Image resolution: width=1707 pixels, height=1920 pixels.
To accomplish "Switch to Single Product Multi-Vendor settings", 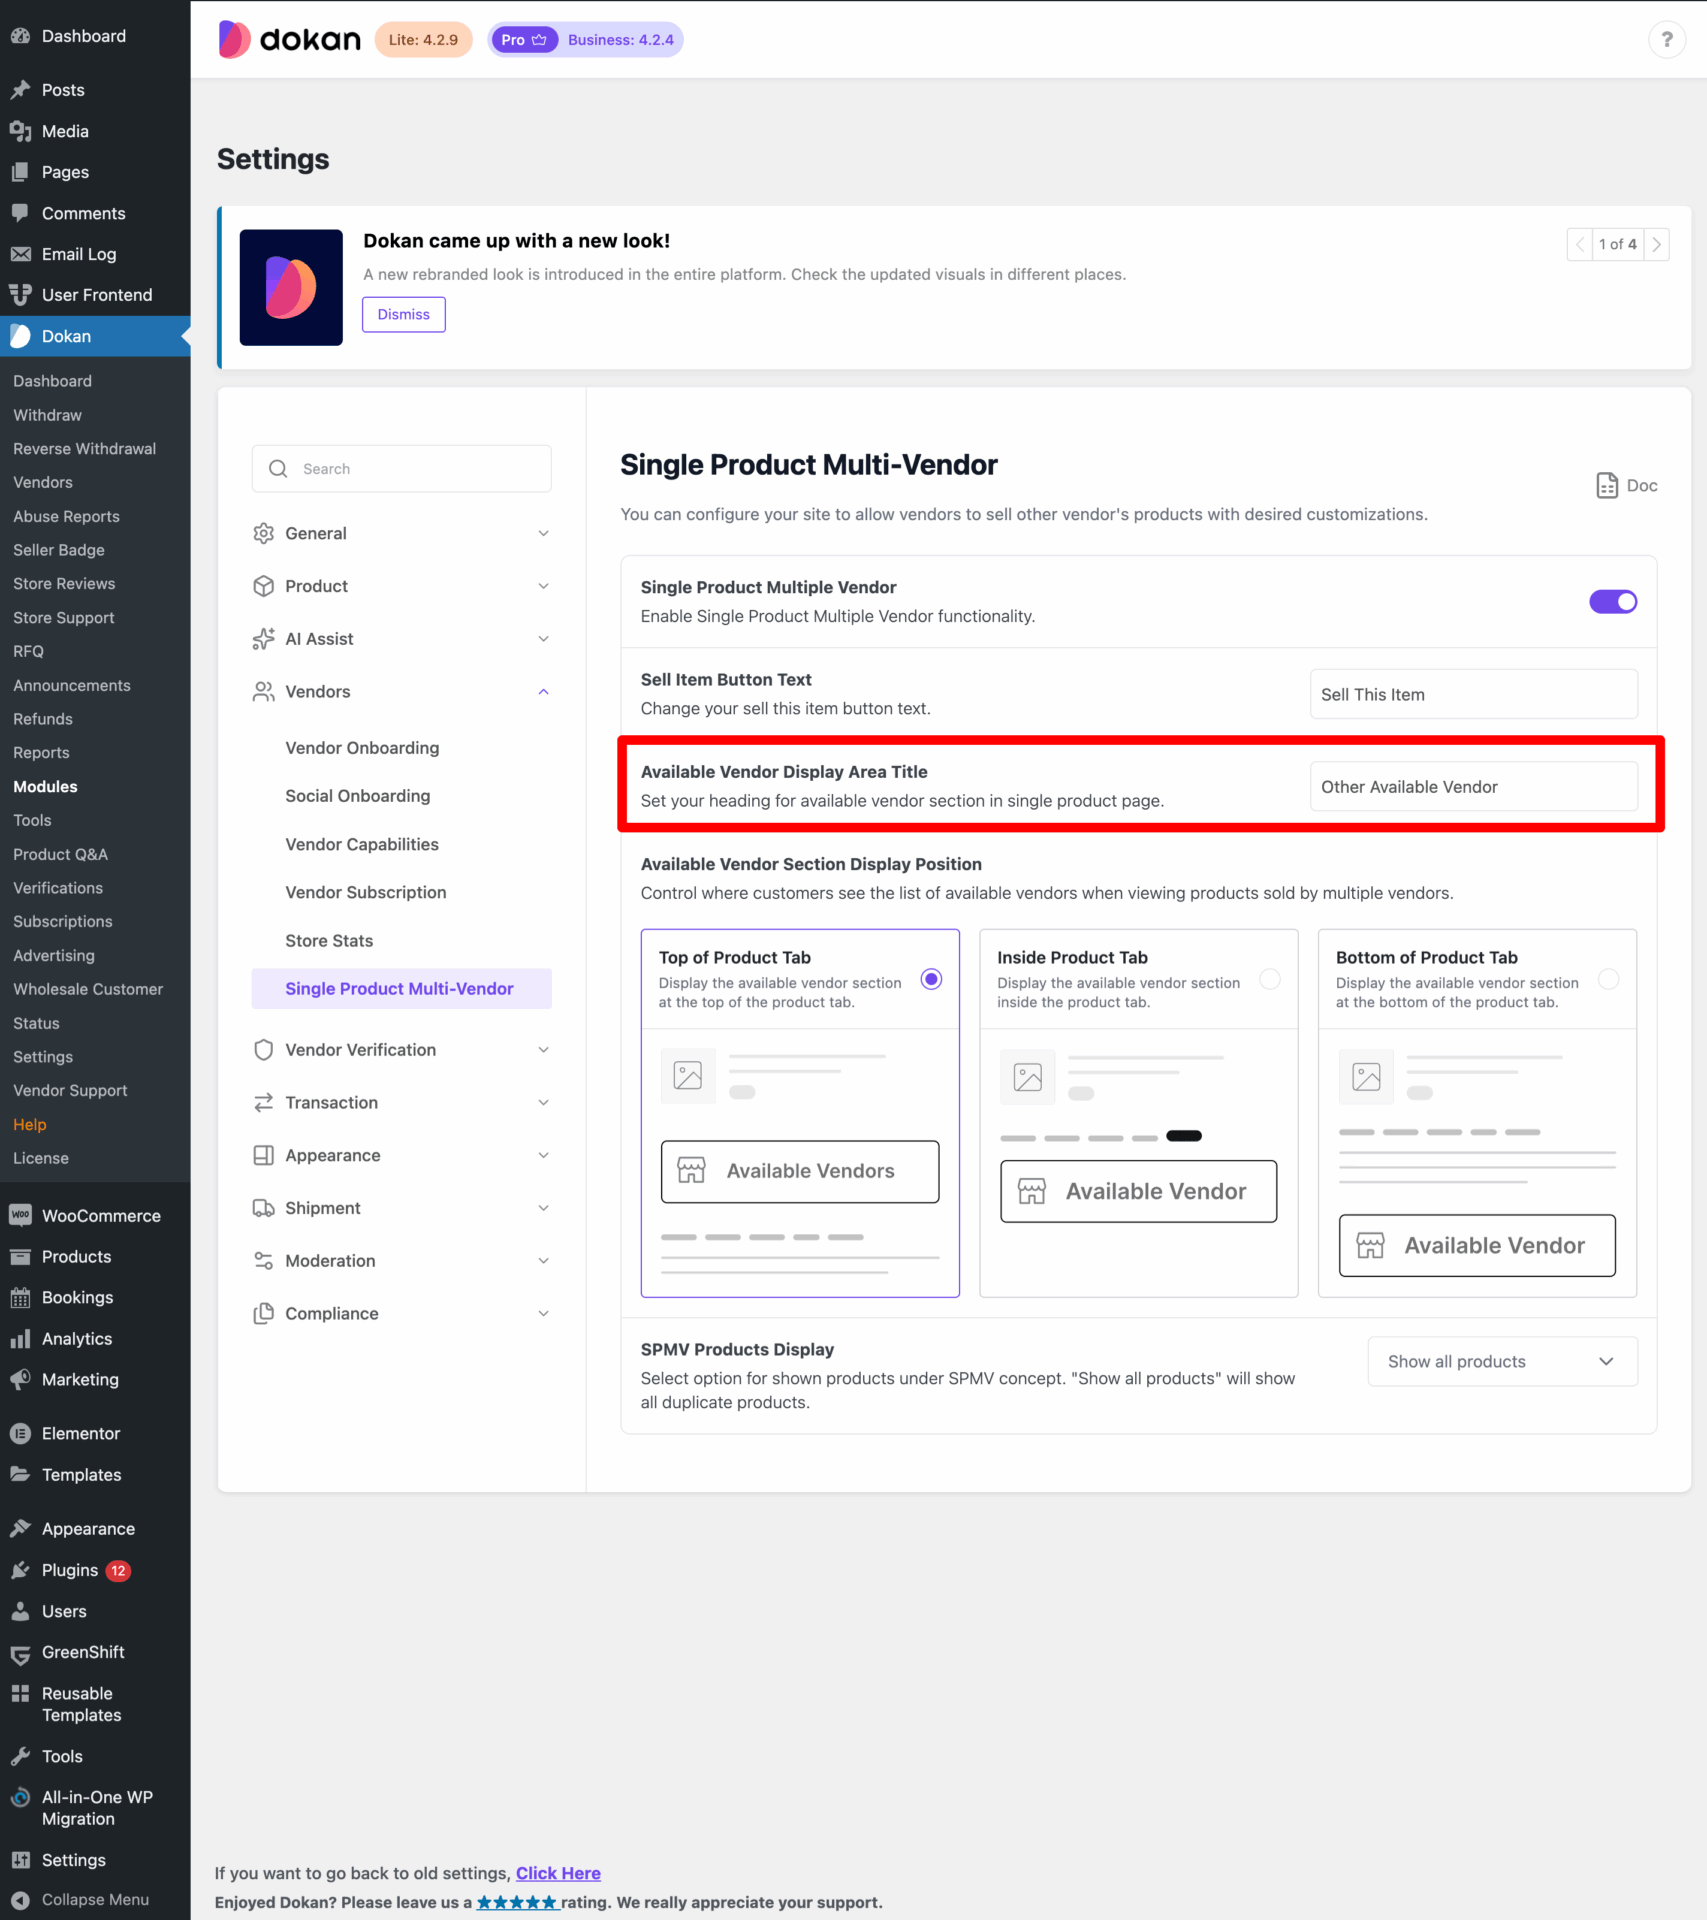I will pos(400,988).
